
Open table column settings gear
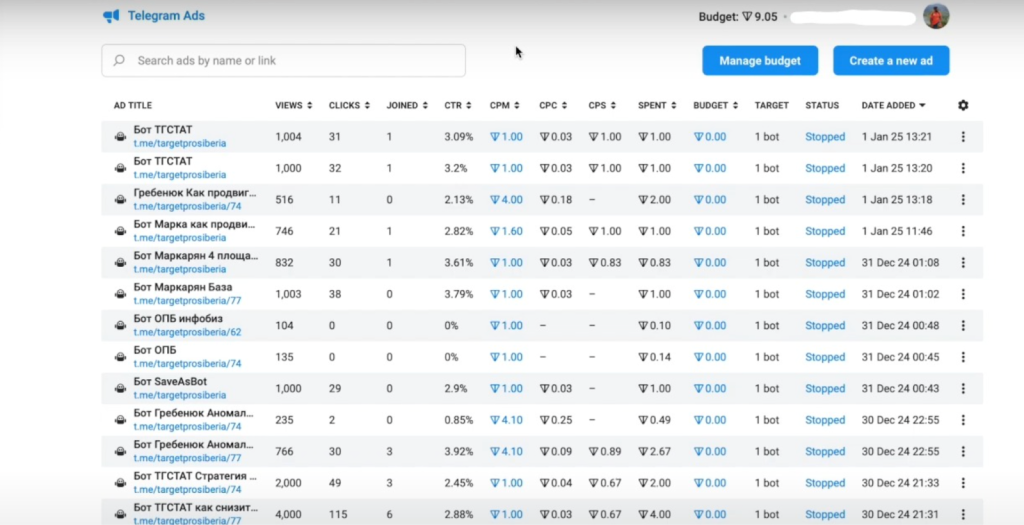coord(963,105)
